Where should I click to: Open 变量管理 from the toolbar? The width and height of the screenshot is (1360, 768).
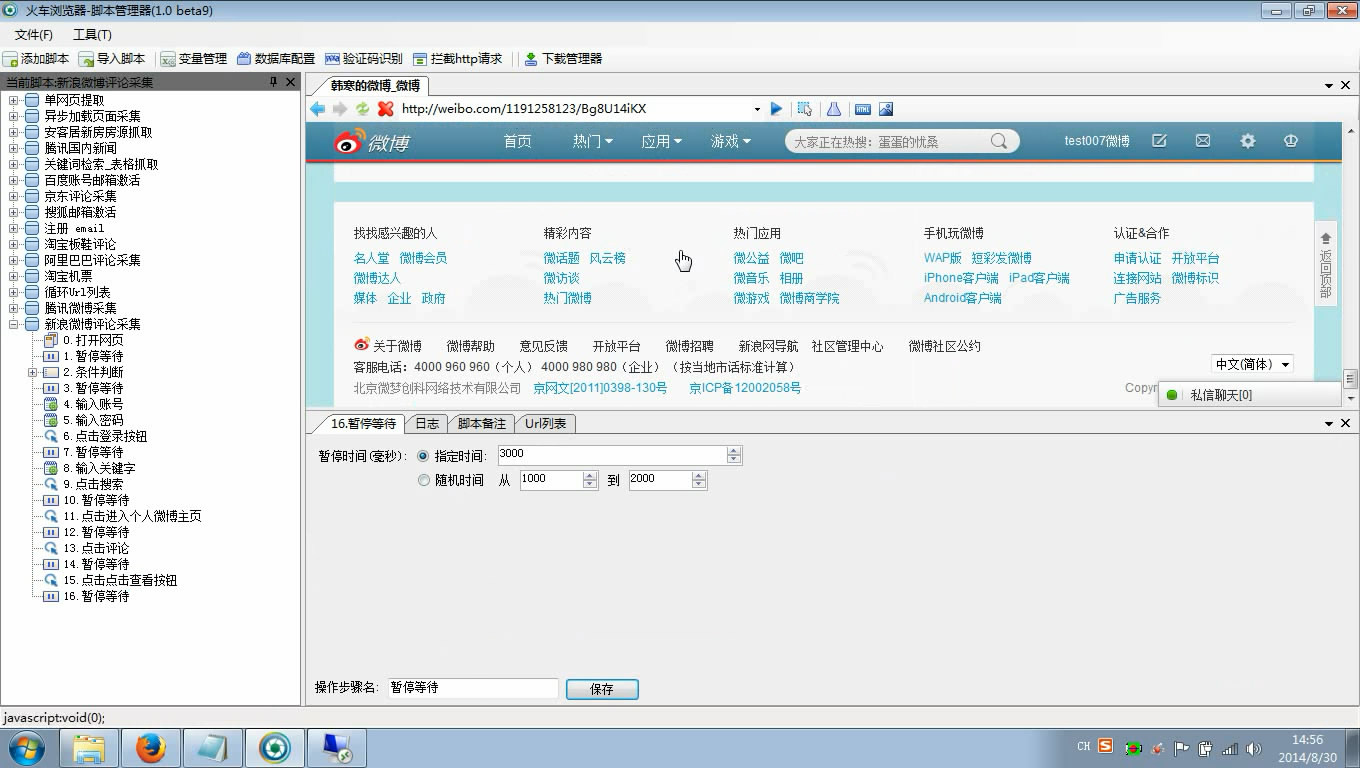coord(194,59)
